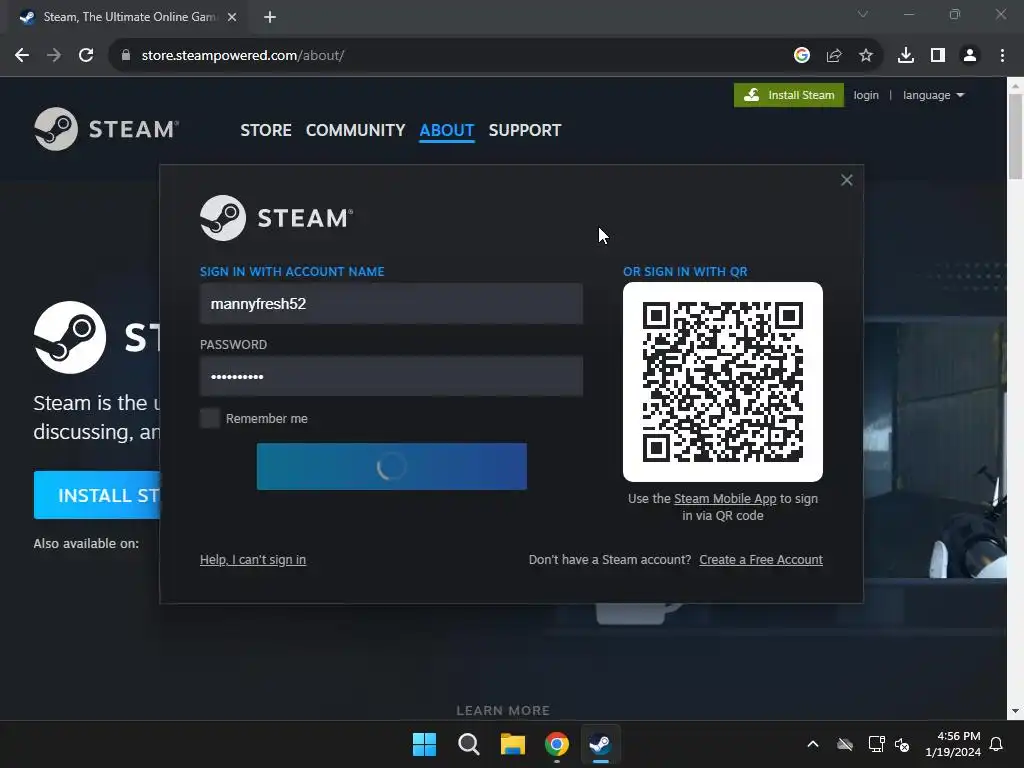This screenshot has height=768, width=1024.
Task: Expand the language dropdown
Action: [x=933, y=95]
